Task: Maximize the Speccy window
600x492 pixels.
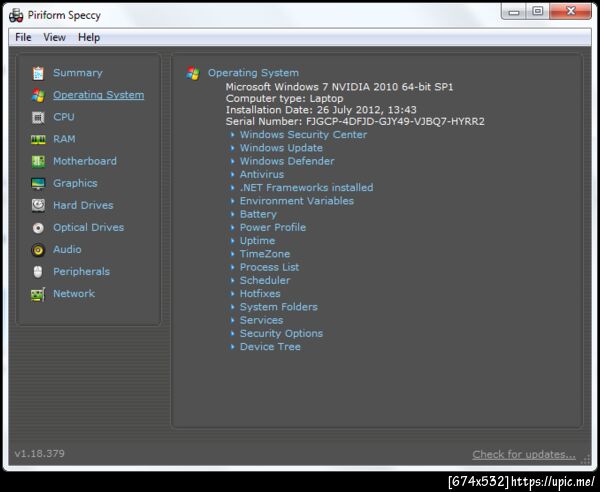Action: point(538,11)
